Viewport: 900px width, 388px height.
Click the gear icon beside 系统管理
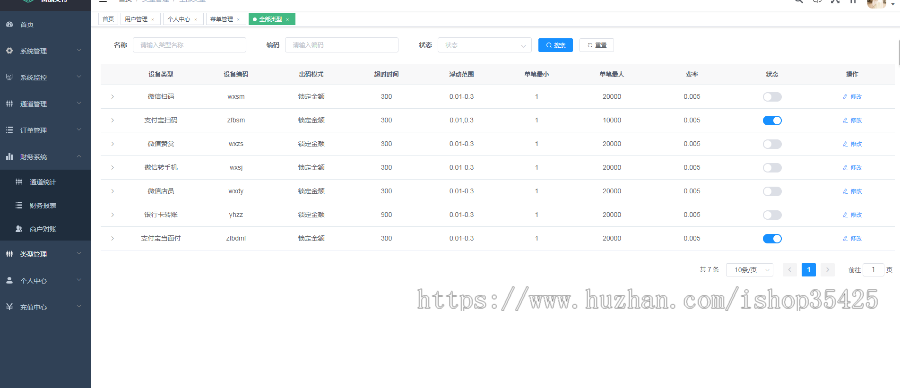pos(9,51)
